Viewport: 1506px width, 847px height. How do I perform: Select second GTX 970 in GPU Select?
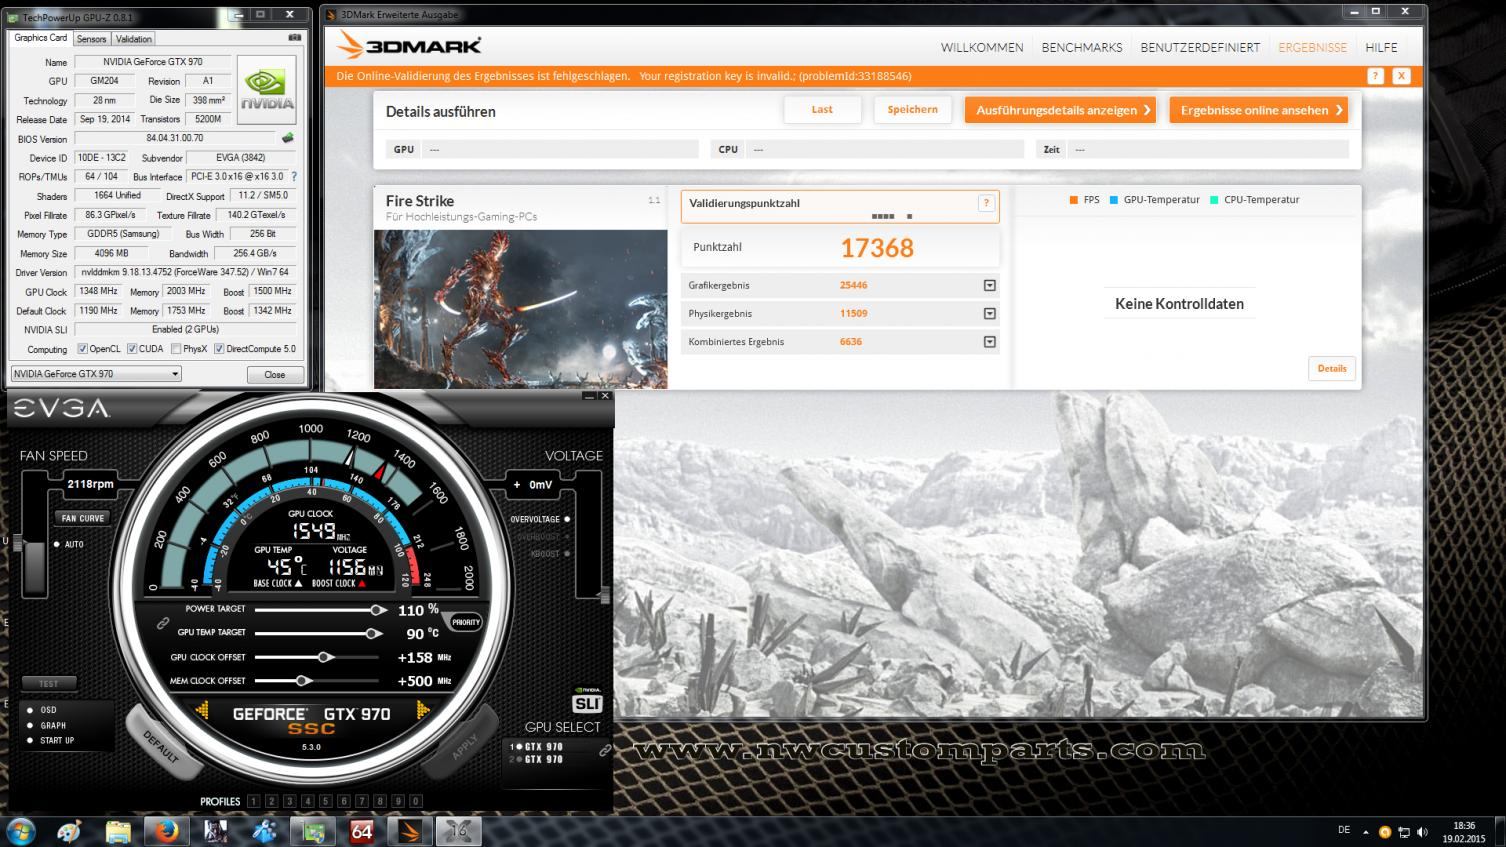pos(538,759)
